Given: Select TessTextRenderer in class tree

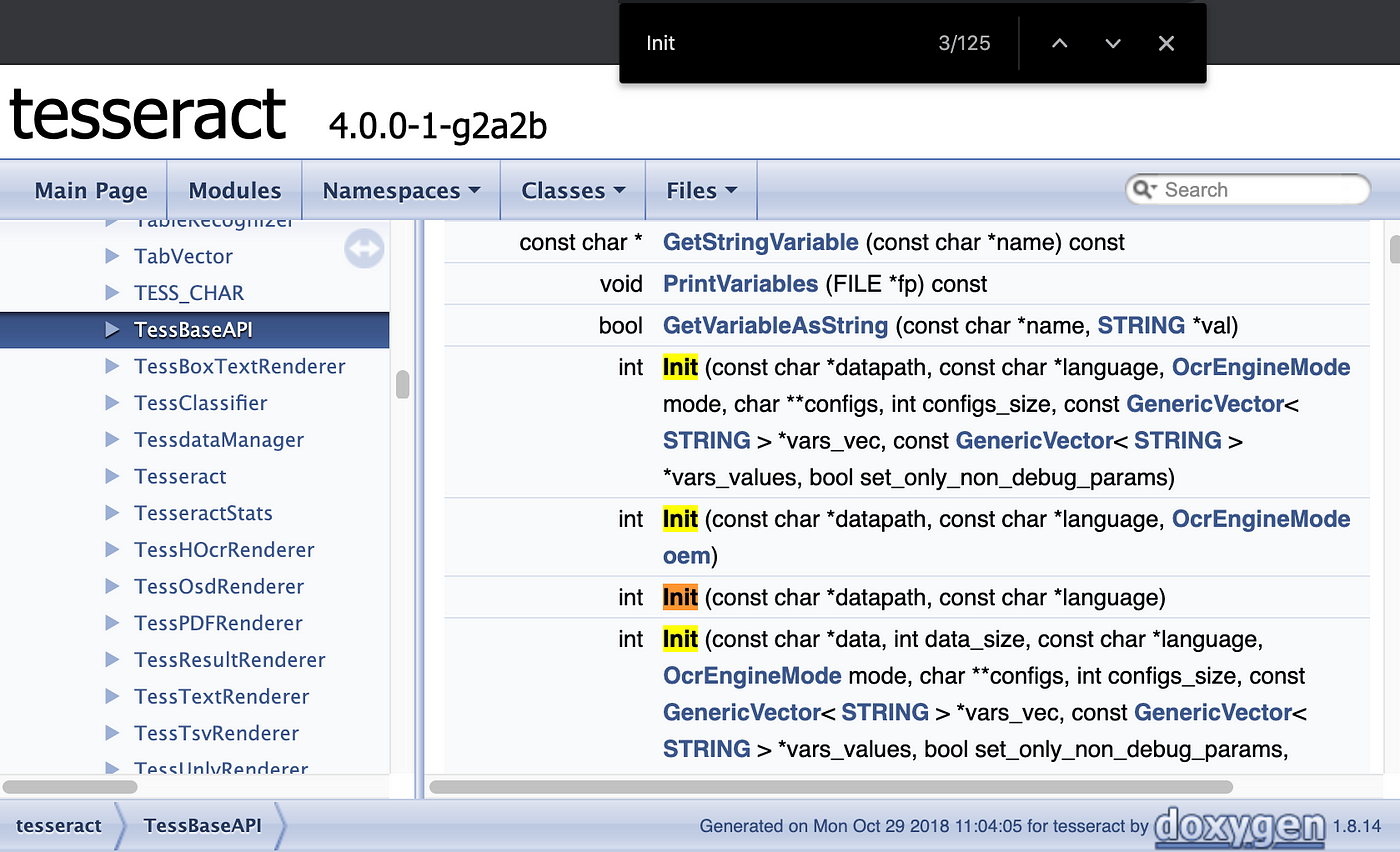Looking at the screenshot, I should point(222,696).
